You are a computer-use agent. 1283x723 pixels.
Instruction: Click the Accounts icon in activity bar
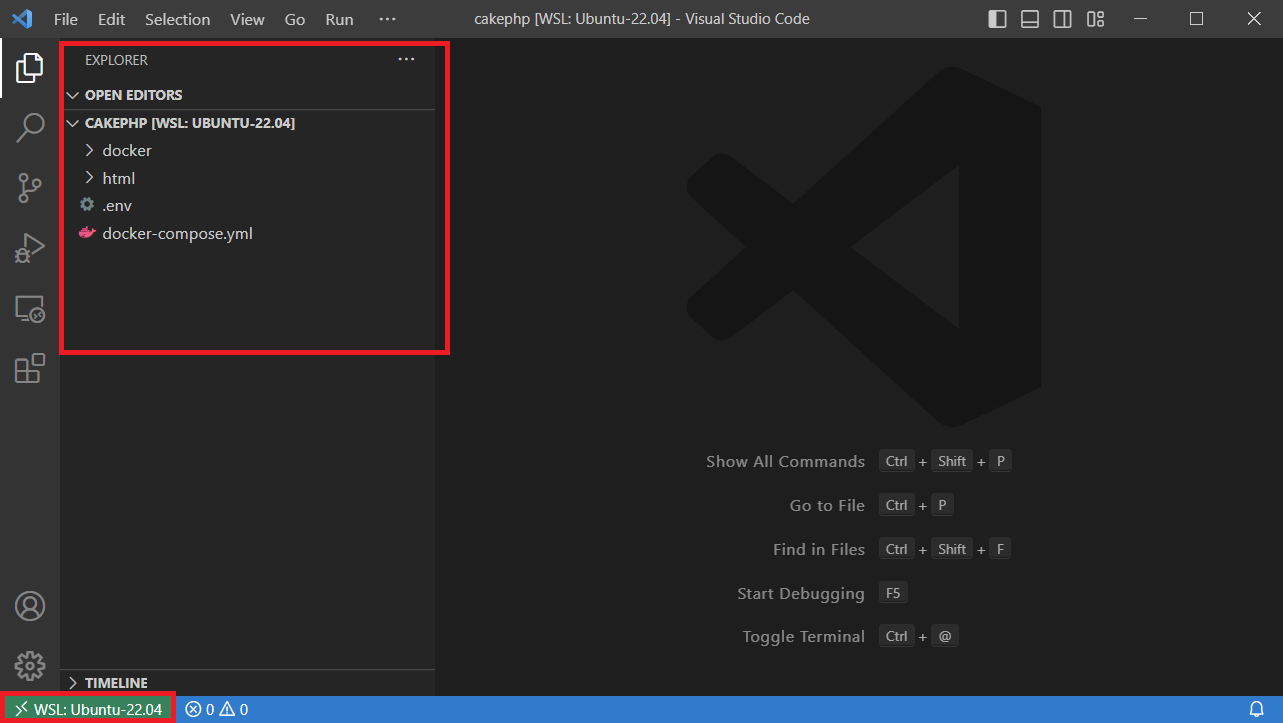point(30,606)
